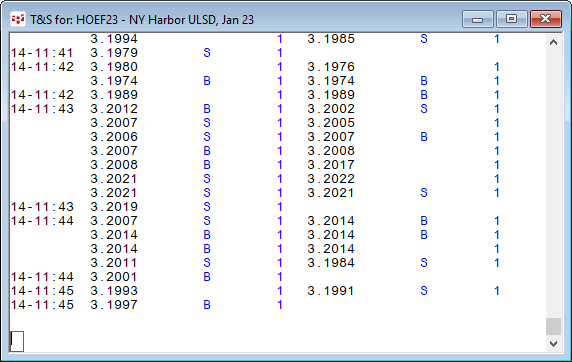Click price 3.1993 at 14-11:45
This screenshot has width=572, height=362.
[114, 291]
